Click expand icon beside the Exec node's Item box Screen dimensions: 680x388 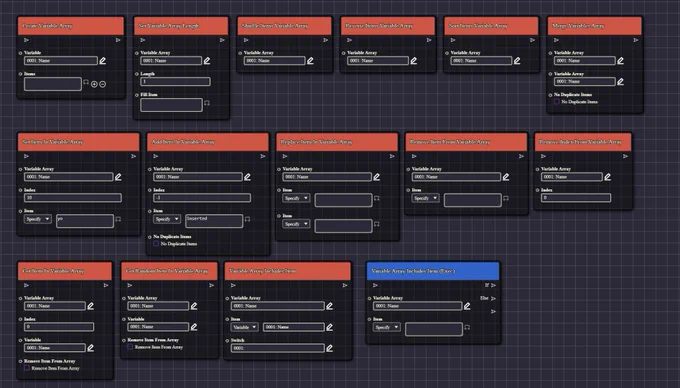pyautogui.click(x=467, y=327)
